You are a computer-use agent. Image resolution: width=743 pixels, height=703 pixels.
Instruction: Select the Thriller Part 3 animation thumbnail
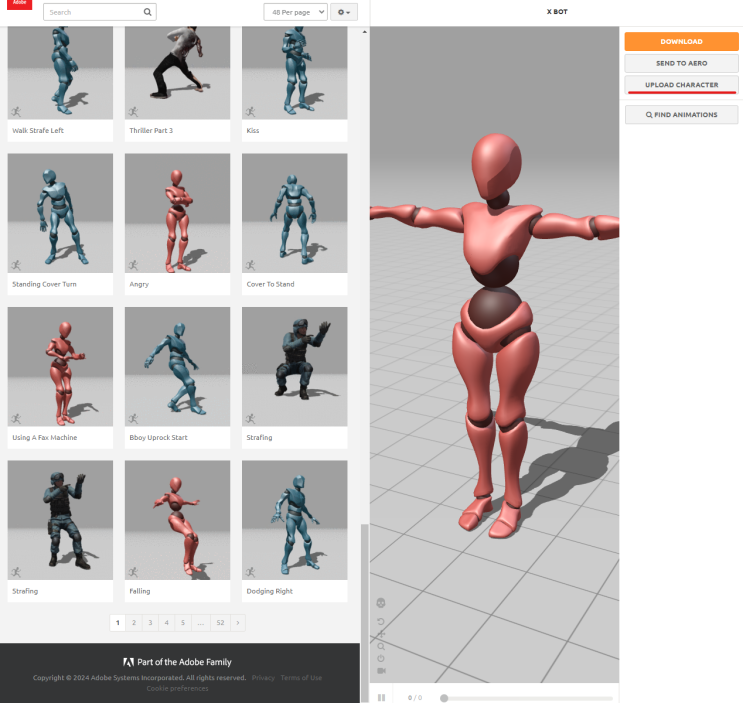tap(177, 72)
